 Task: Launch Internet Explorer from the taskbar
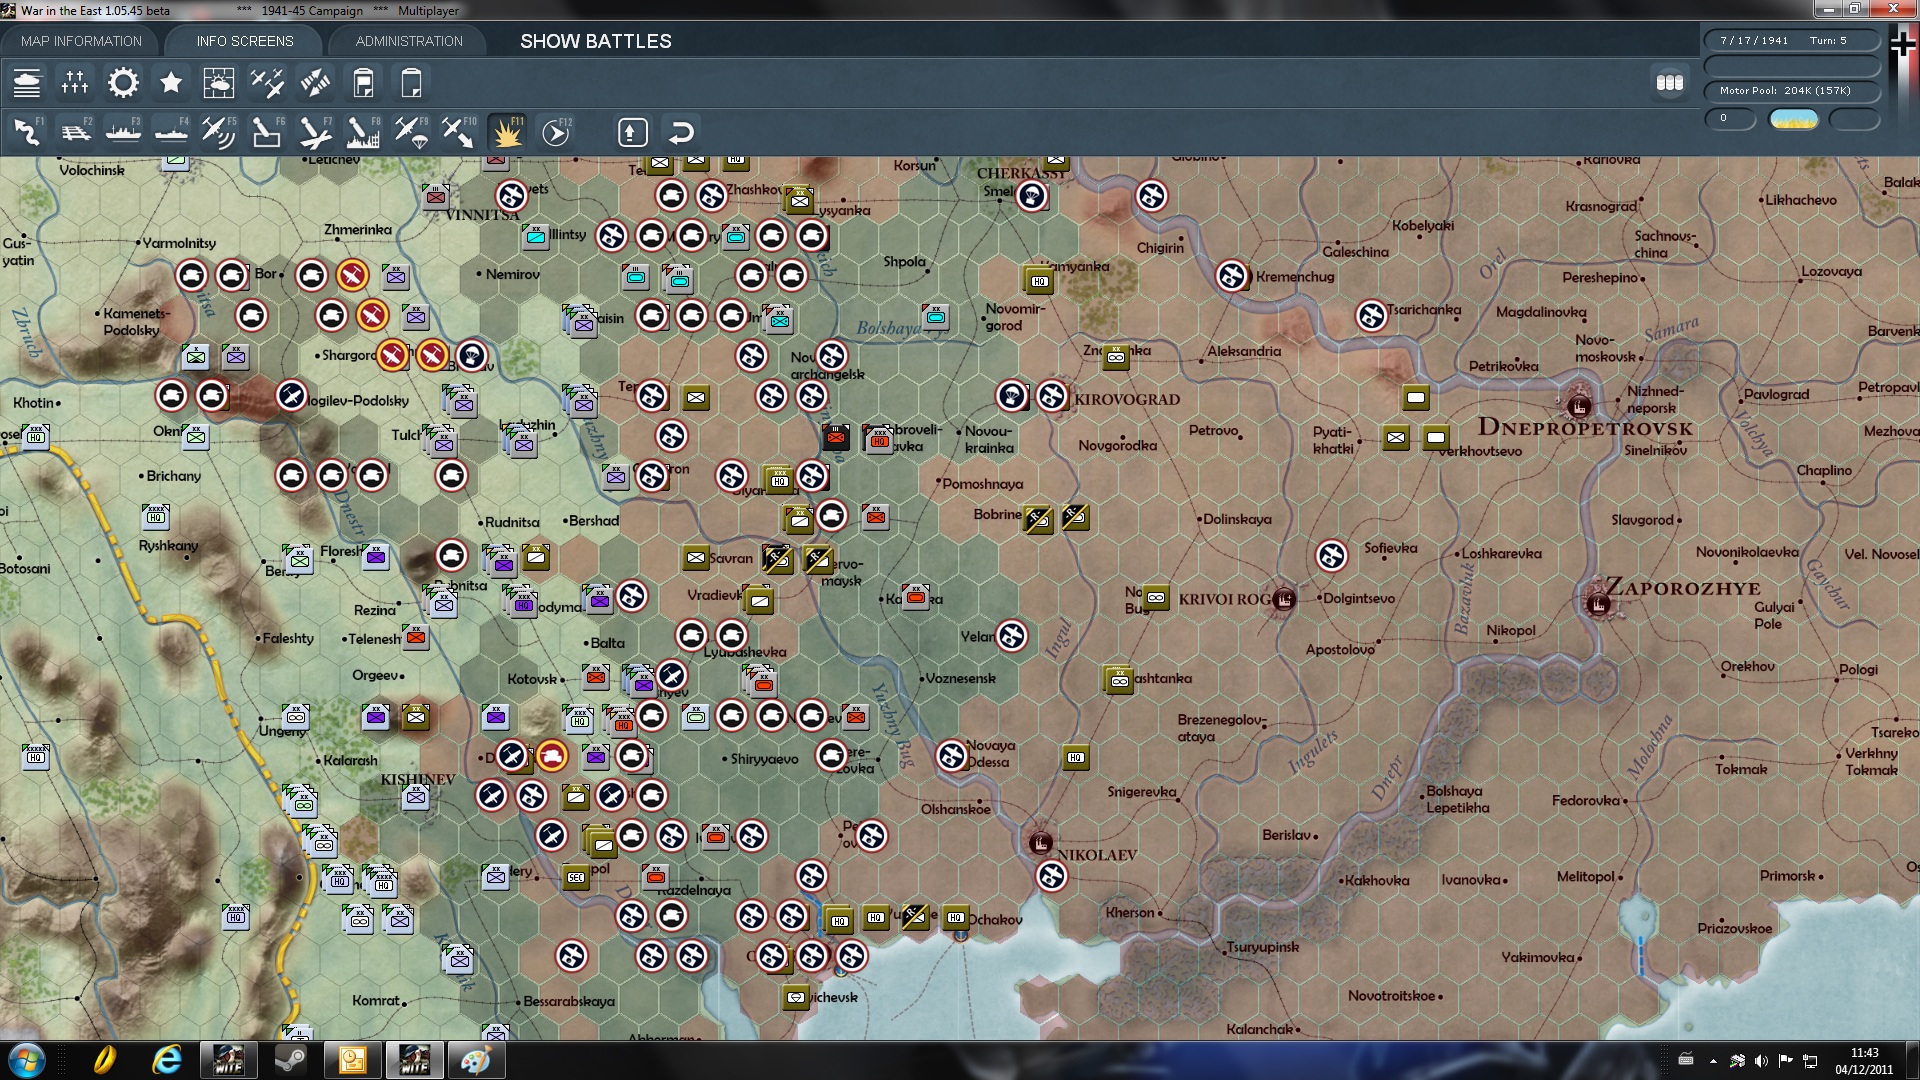(167, 1060)
